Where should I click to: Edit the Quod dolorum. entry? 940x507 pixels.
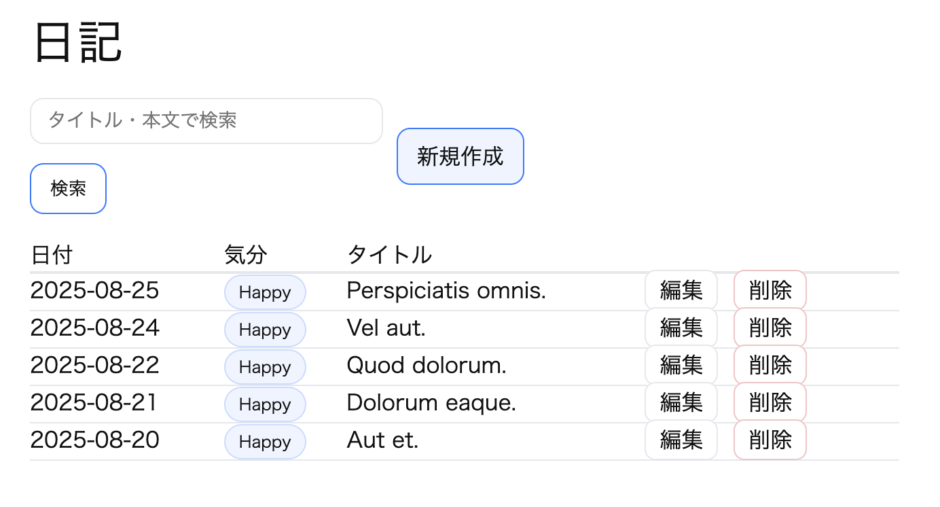(x=681, y=365)
